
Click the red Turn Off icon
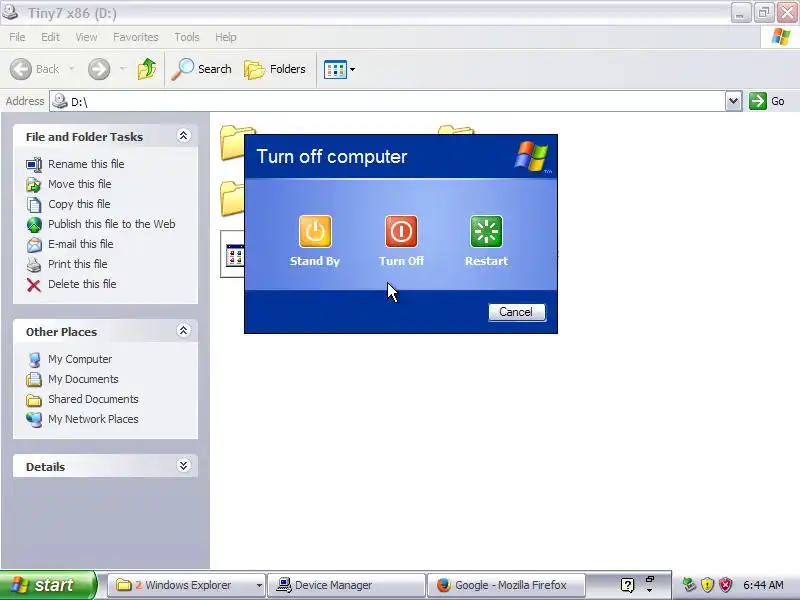click(x=401, y=232)
